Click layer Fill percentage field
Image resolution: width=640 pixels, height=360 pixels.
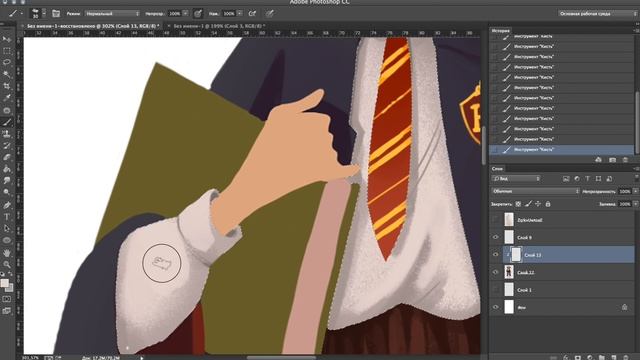pos(624,204)
